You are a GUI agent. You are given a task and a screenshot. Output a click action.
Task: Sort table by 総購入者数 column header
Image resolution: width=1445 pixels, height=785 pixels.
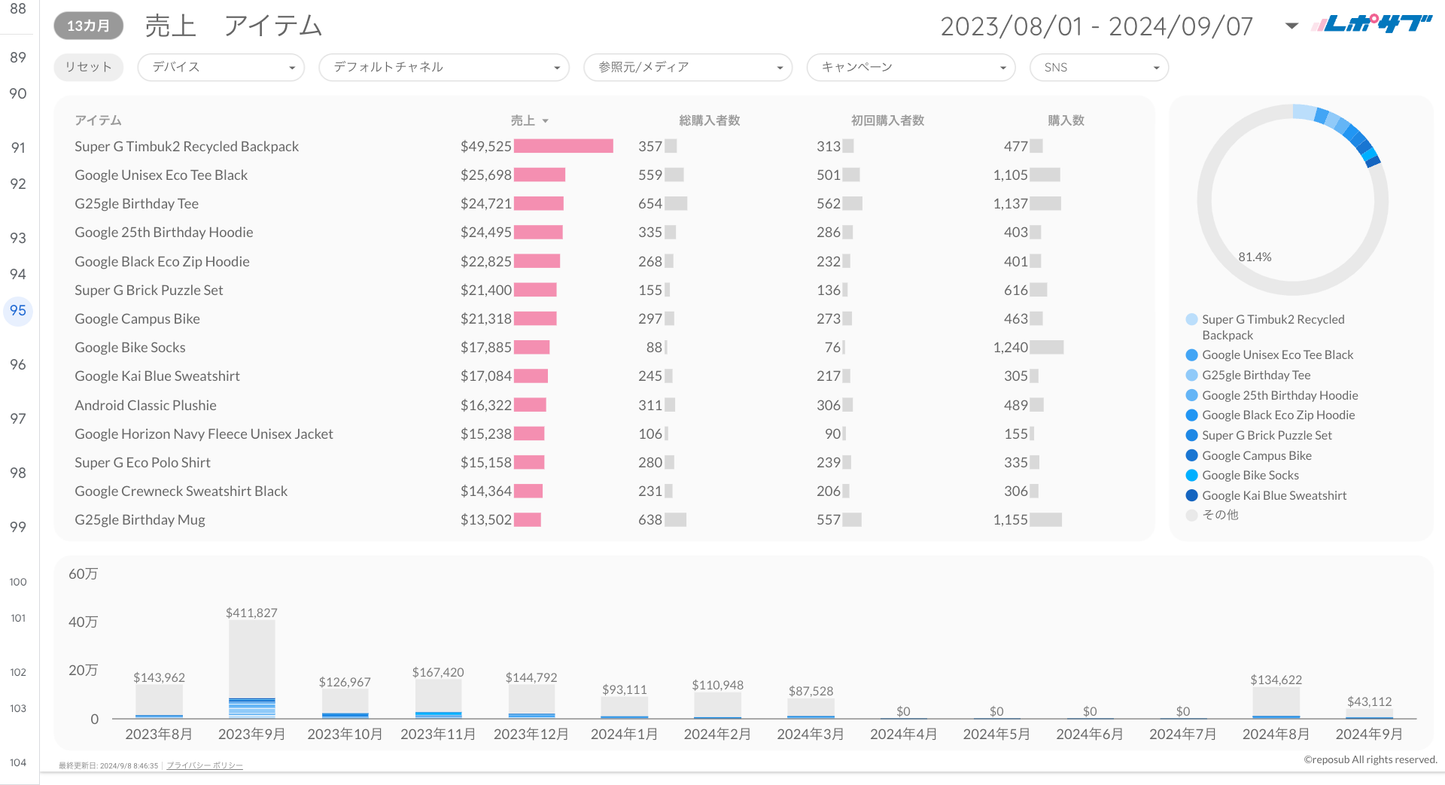click(709, 120)
